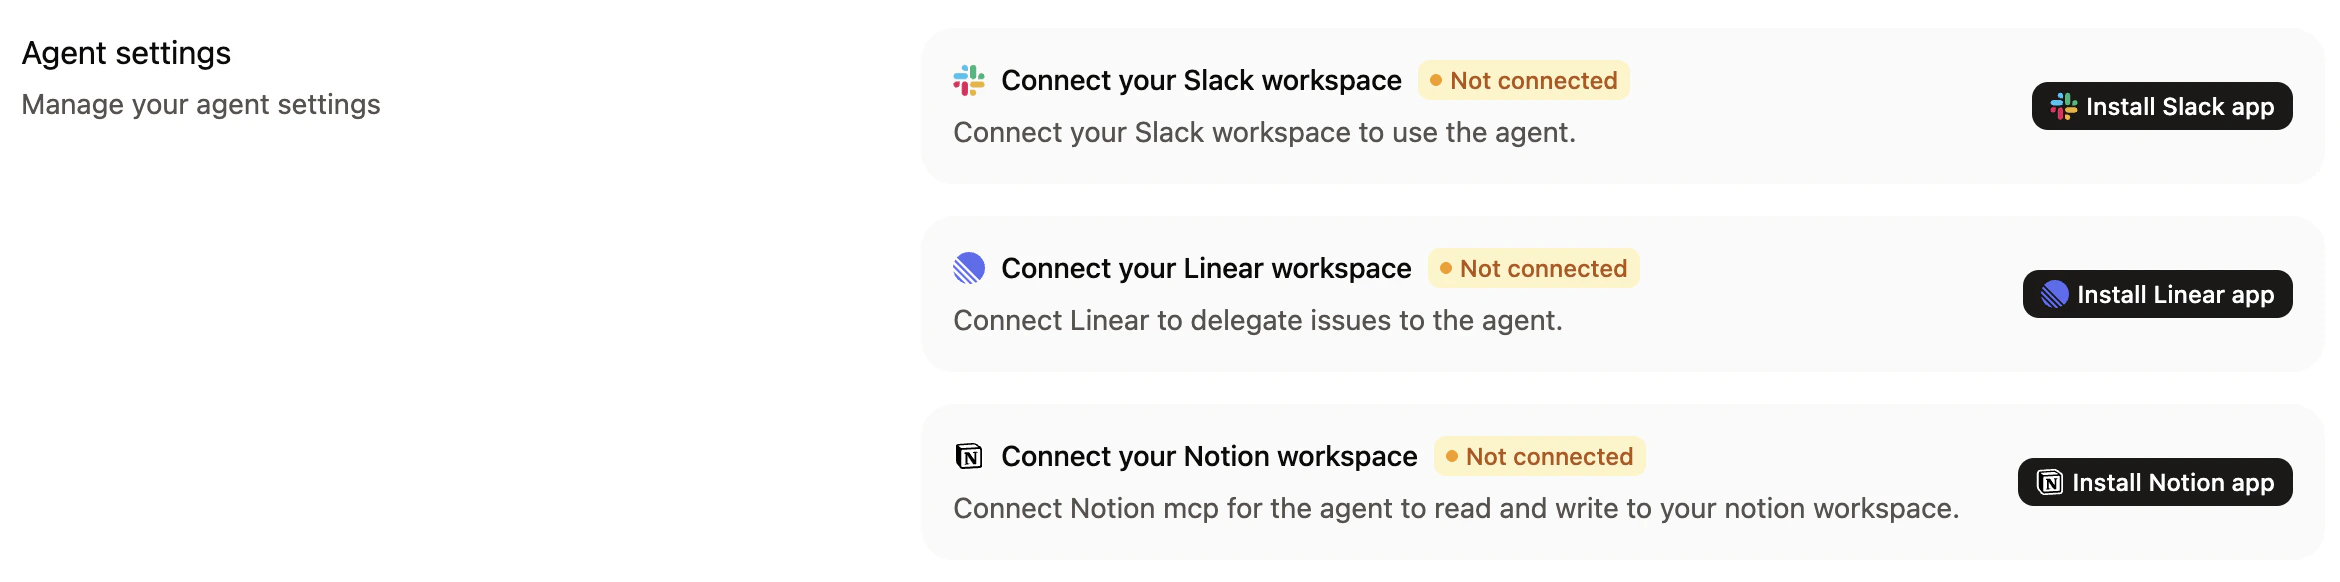2340x582 pixels.
Task: Click the Install Notion app button
Action: (2155, 481)
